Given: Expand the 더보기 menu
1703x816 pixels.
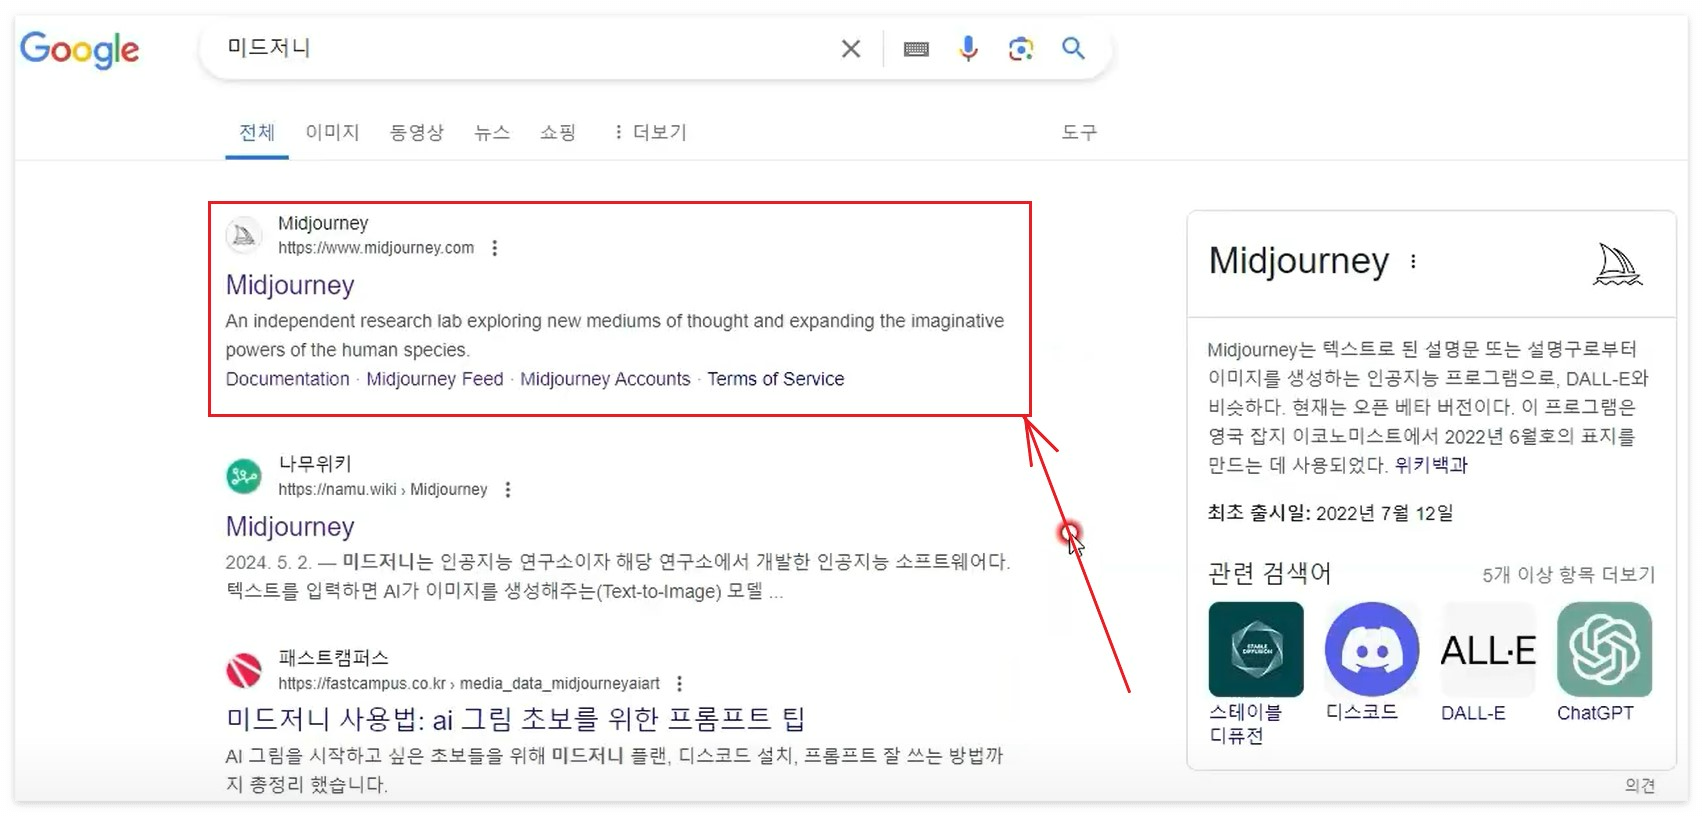Looking at the screenshot, I should tap(651, 133).
